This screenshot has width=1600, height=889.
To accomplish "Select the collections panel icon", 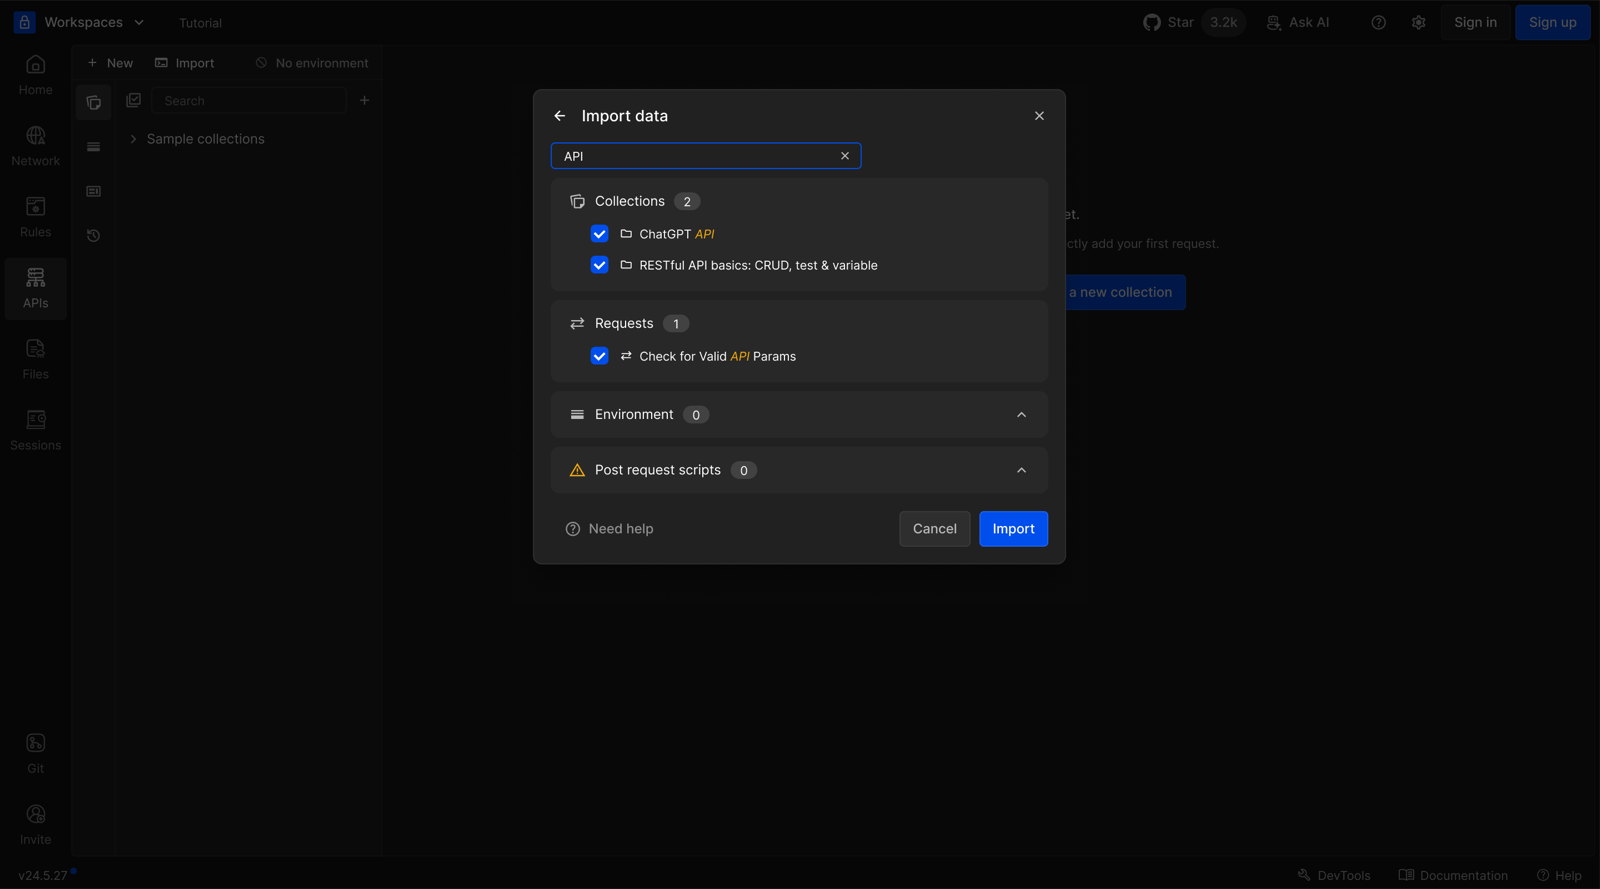I will click(x=93, y=102).
